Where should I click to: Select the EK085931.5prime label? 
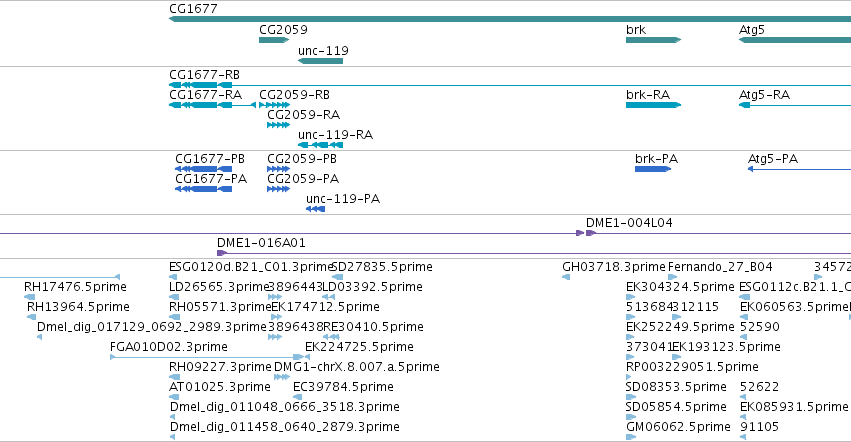(x=794, y=407)
